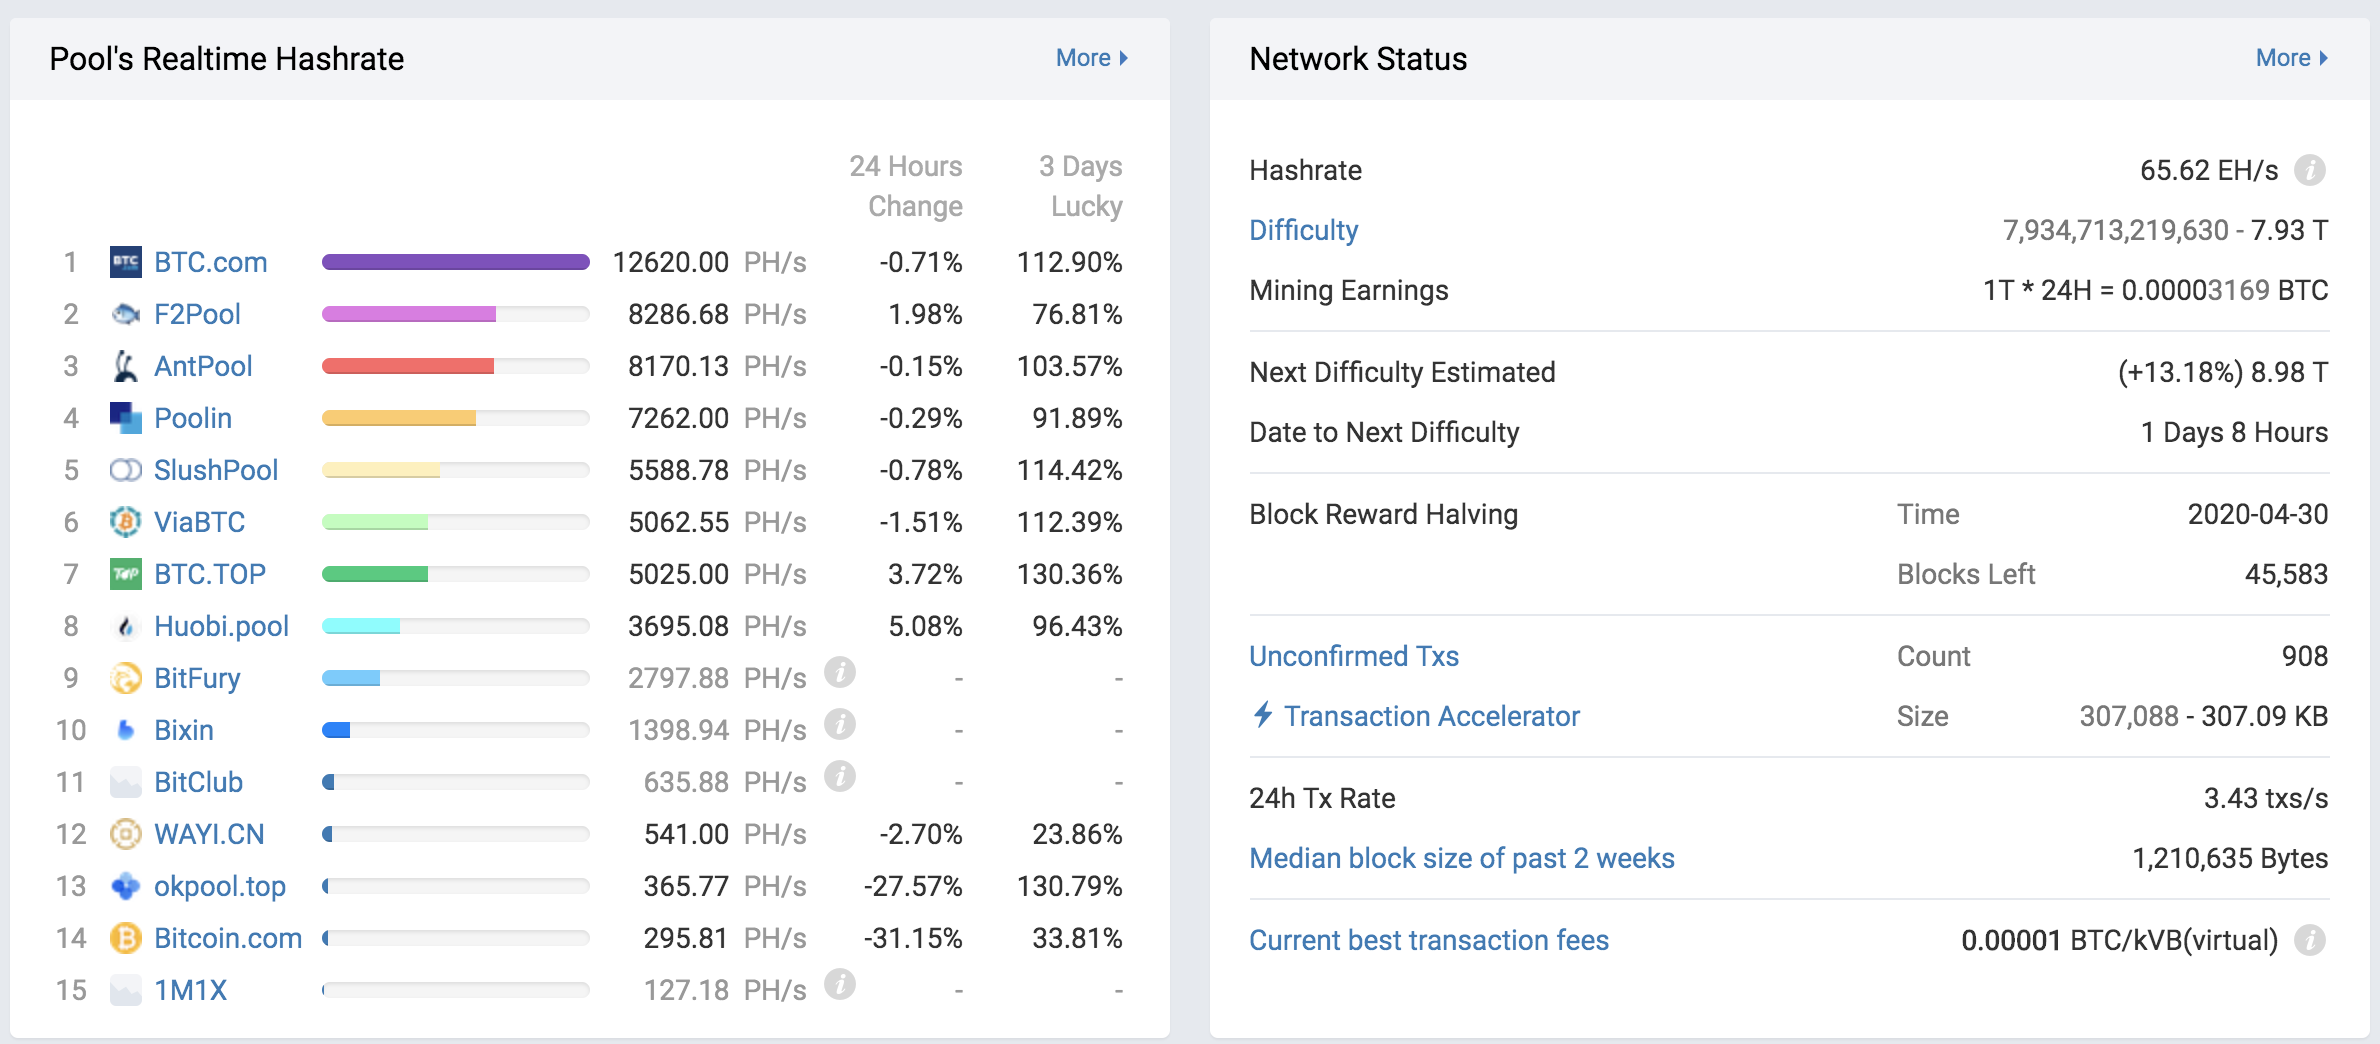Click the 3.43 txs/s rate value
Screen dimensions: 2380x1044
point(2266,798)
